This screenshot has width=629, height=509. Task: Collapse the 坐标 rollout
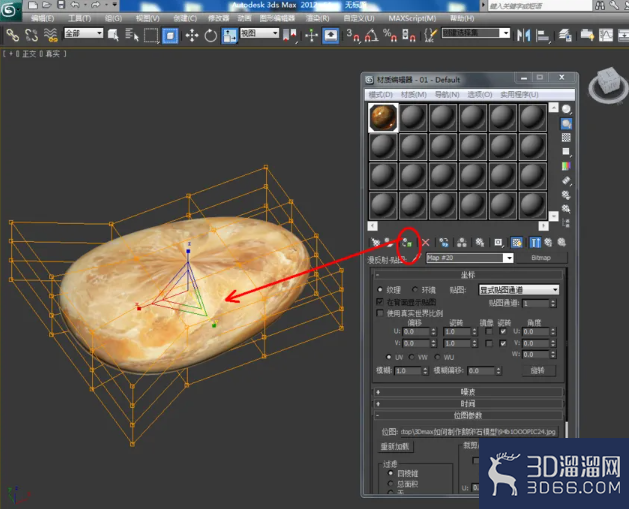[x=468, y=275]
